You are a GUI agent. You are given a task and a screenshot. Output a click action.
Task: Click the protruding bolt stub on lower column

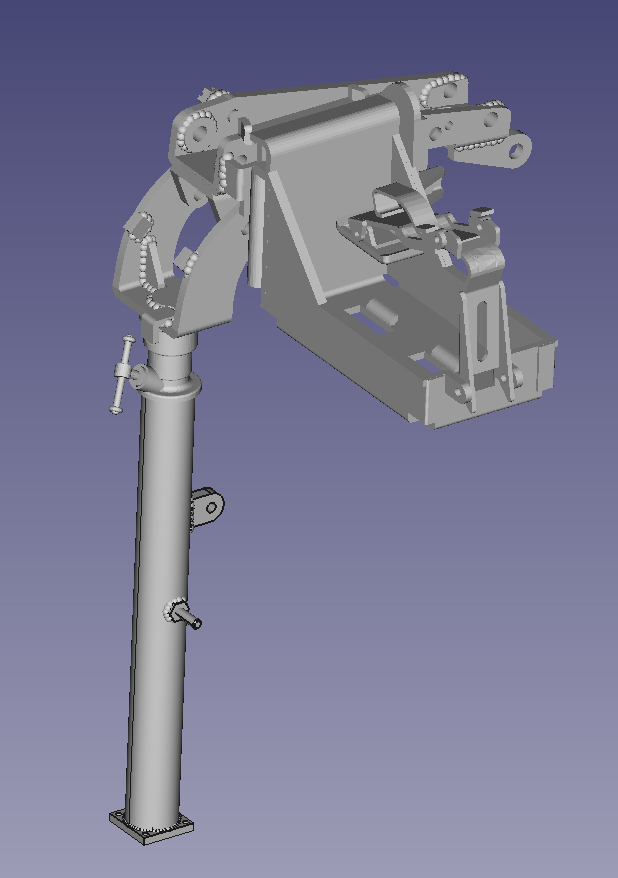[x=183, y=614]
